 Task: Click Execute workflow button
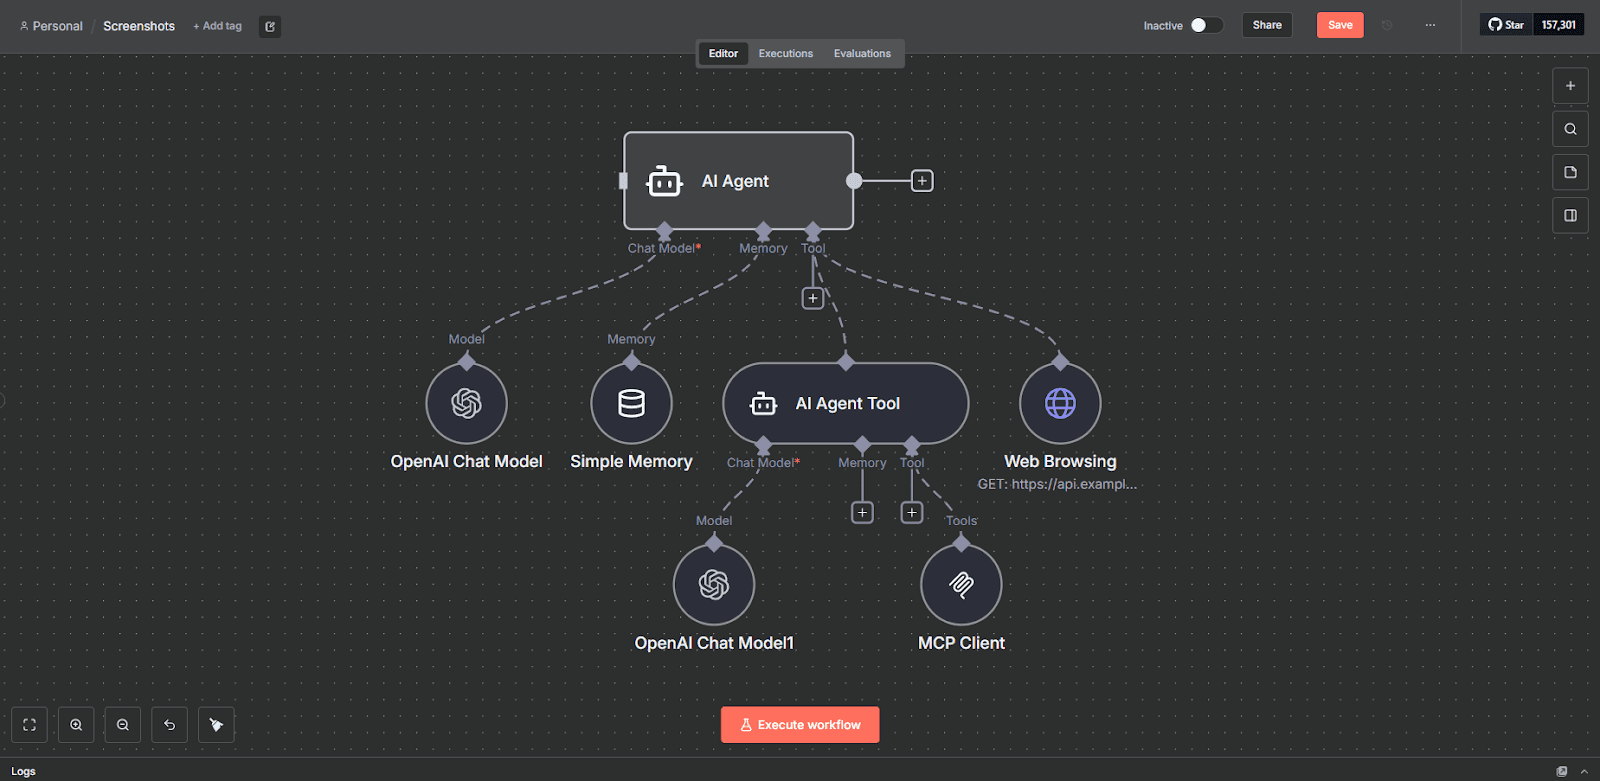(800, 725)
